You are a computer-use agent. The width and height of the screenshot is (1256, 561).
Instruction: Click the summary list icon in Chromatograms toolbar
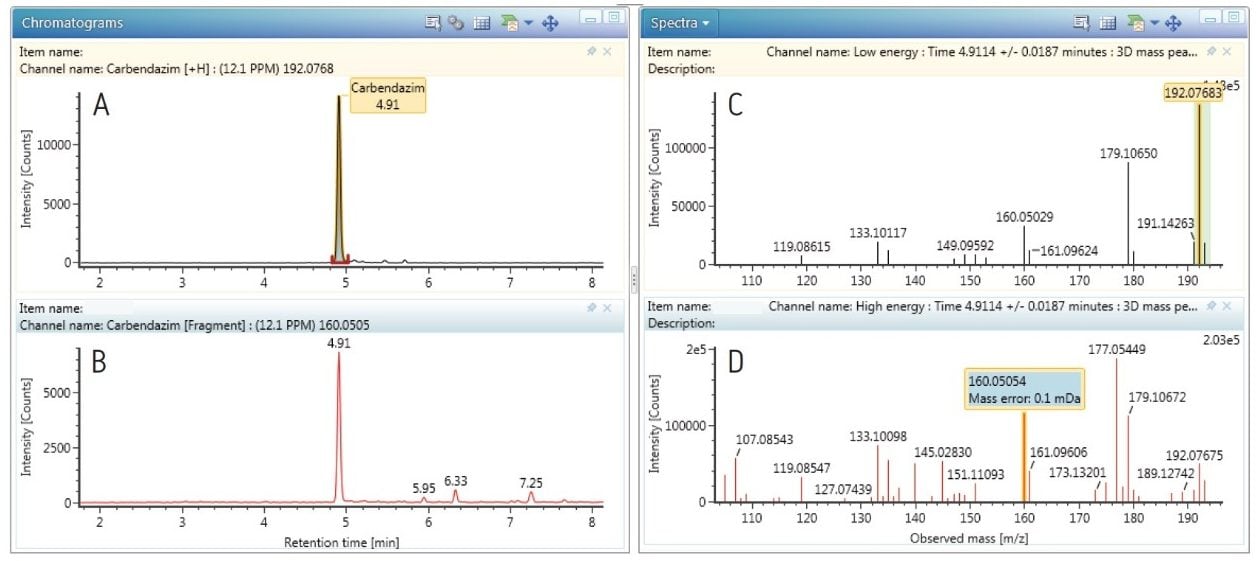click(432, 22)
